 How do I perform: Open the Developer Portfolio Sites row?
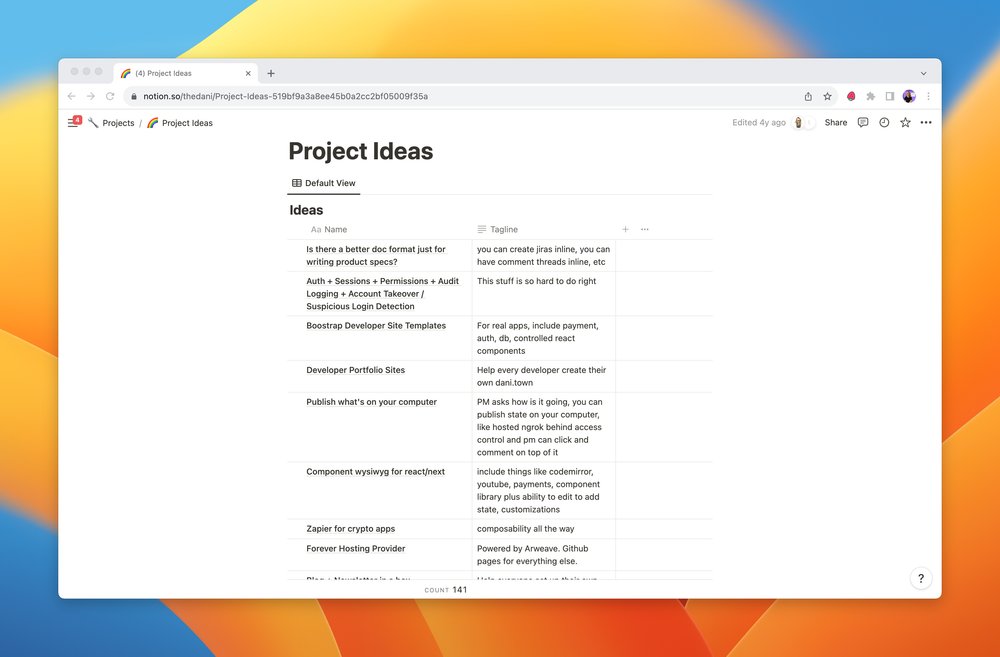pos(355,370)
